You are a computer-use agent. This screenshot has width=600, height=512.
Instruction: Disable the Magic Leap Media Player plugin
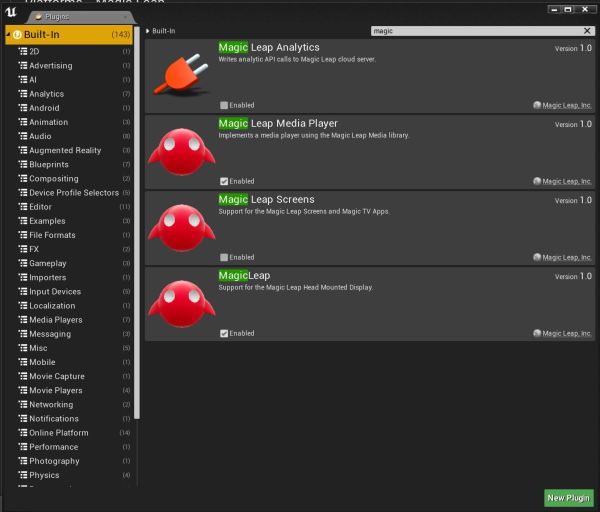coord(224,181)
